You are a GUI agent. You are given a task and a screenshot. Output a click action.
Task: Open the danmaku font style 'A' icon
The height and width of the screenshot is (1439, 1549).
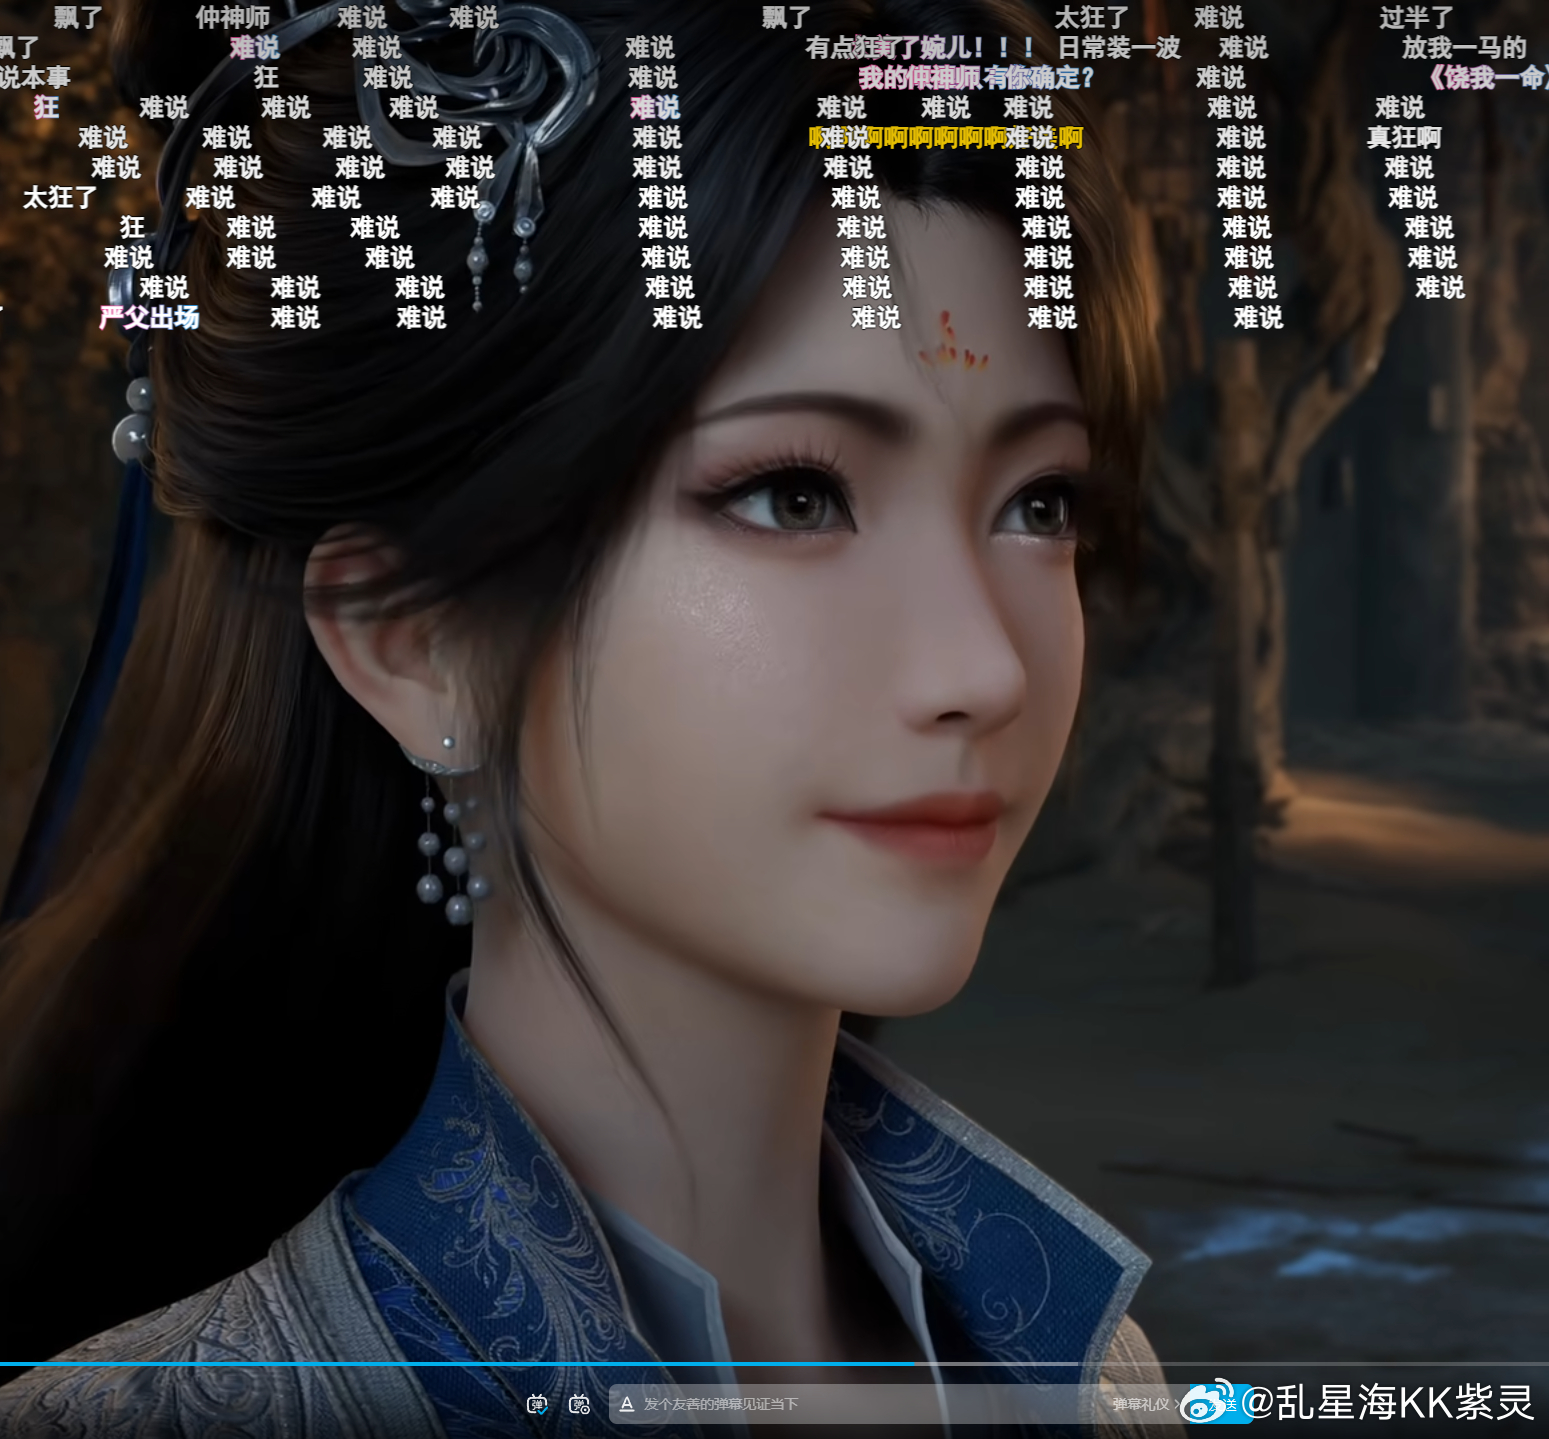click(627, 1404)
